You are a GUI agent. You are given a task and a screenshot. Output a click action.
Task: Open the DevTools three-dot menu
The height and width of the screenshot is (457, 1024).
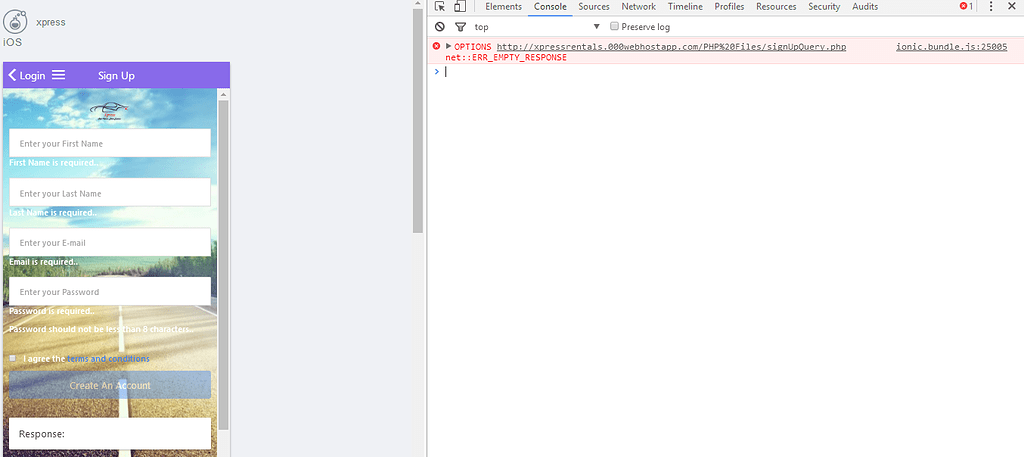click(991, 7)
